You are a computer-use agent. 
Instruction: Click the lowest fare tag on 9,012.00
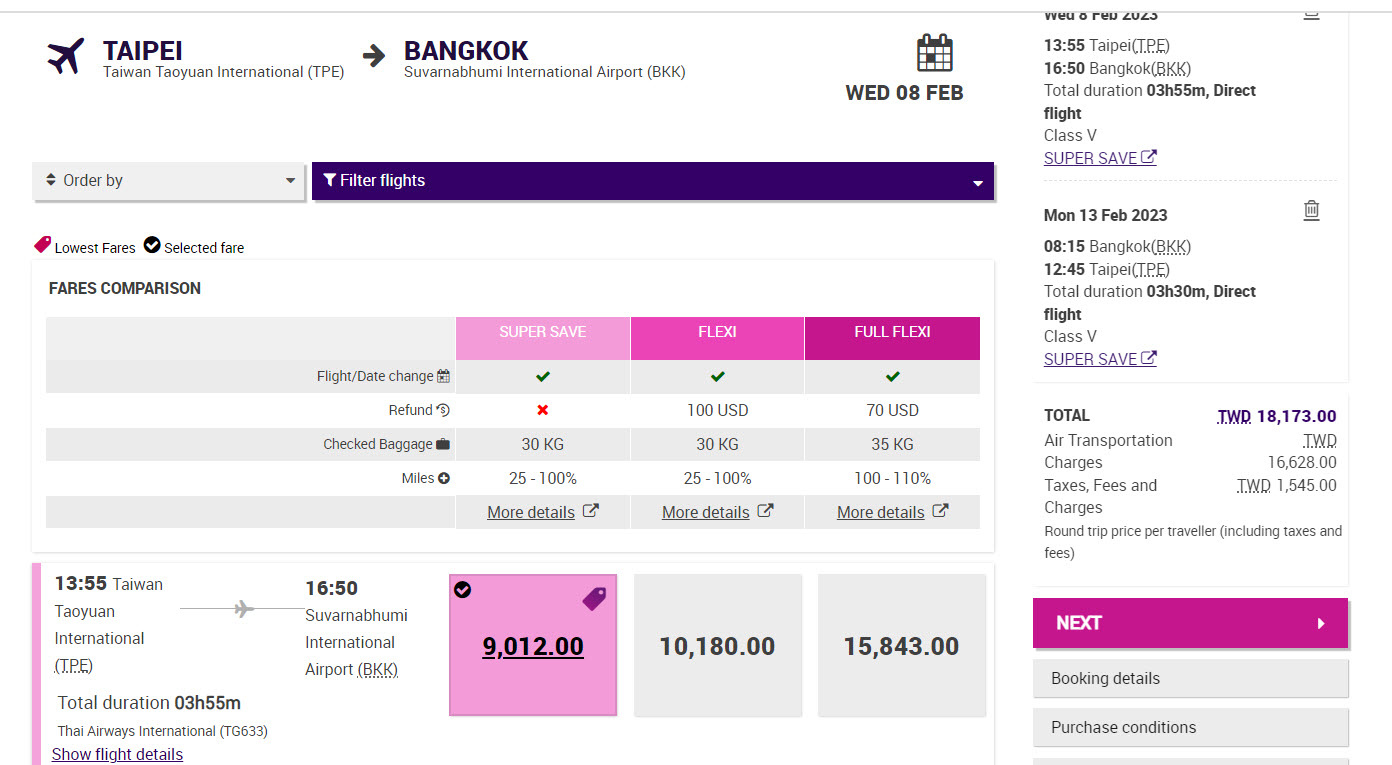594,599
